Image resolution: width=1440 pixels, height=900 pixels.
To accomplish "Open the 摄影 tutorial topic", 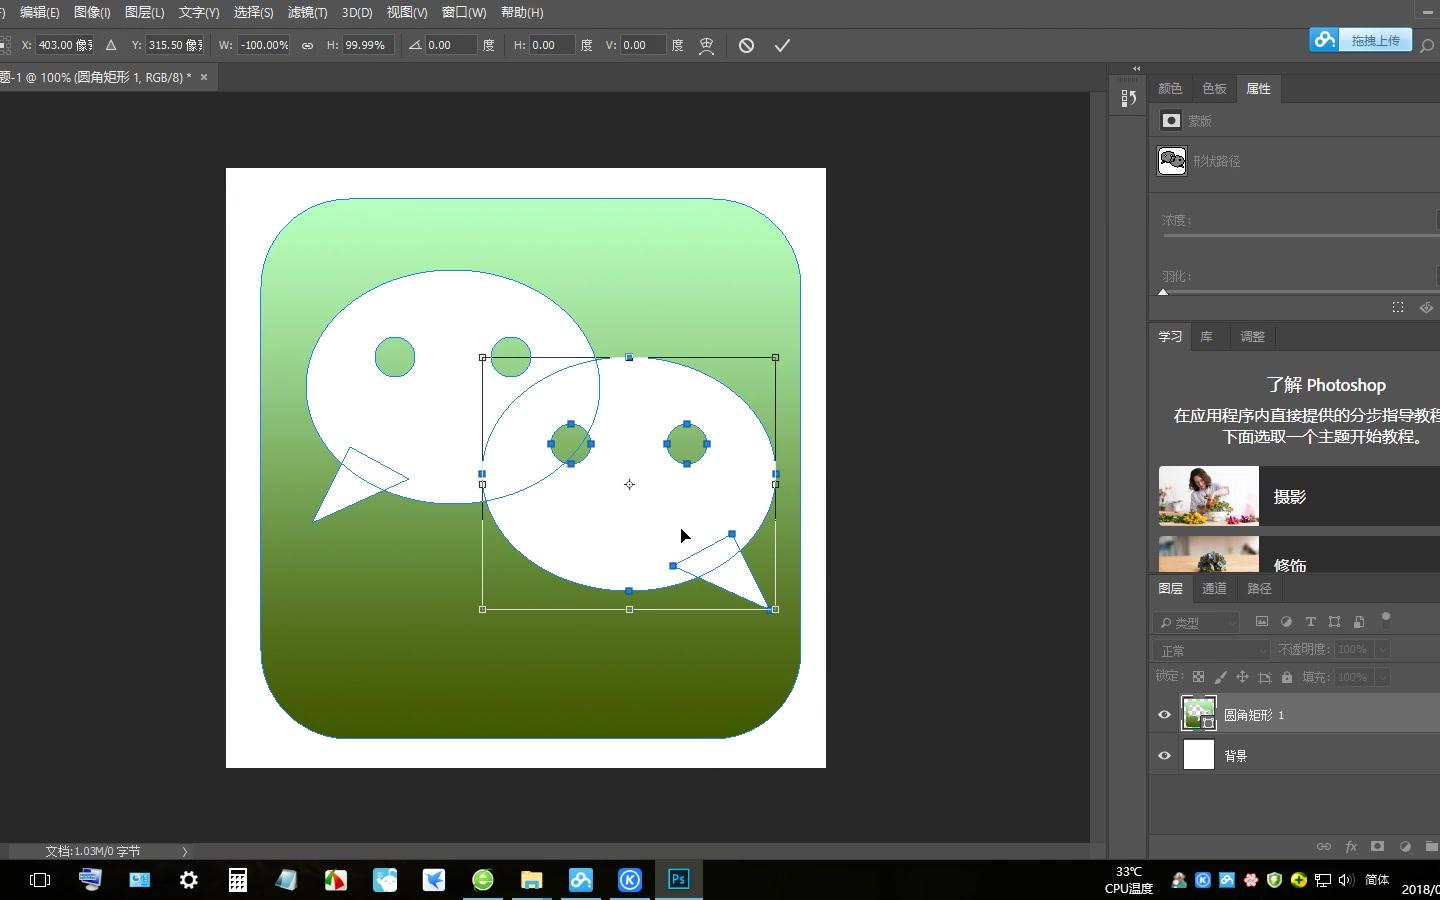I will click(1299, 496).
